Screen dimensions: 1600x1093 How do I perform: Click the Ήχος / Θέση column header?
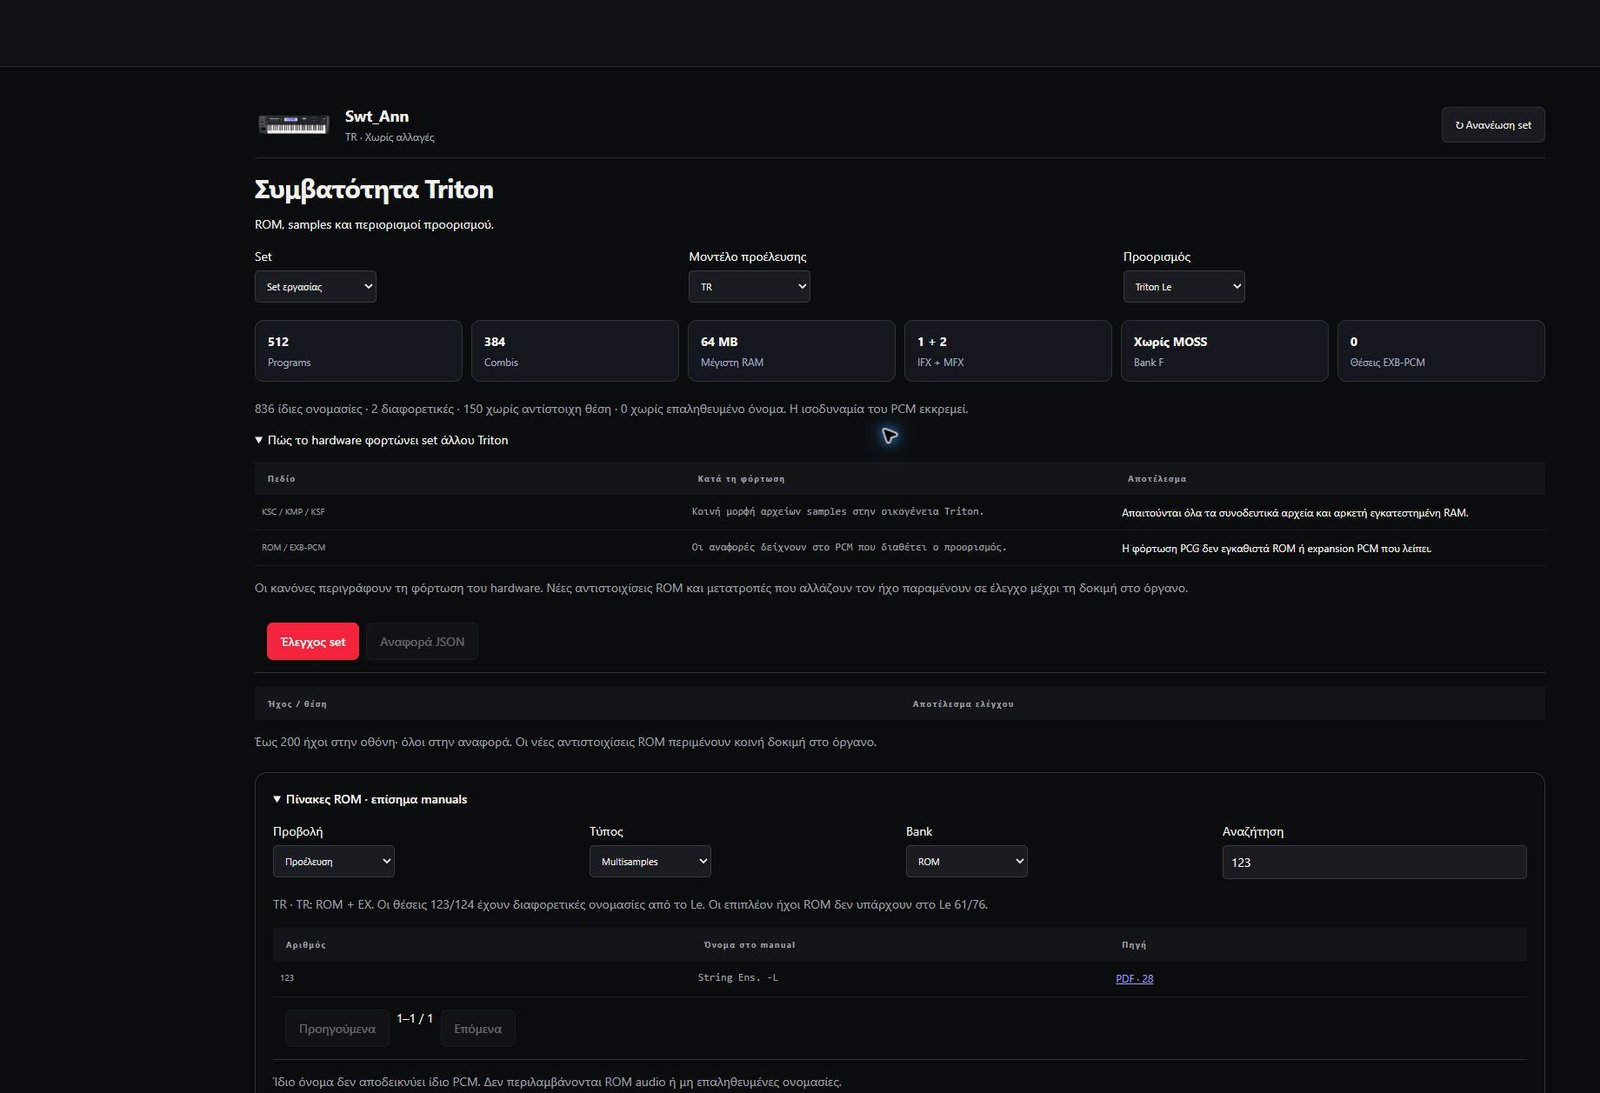point(297,704)
